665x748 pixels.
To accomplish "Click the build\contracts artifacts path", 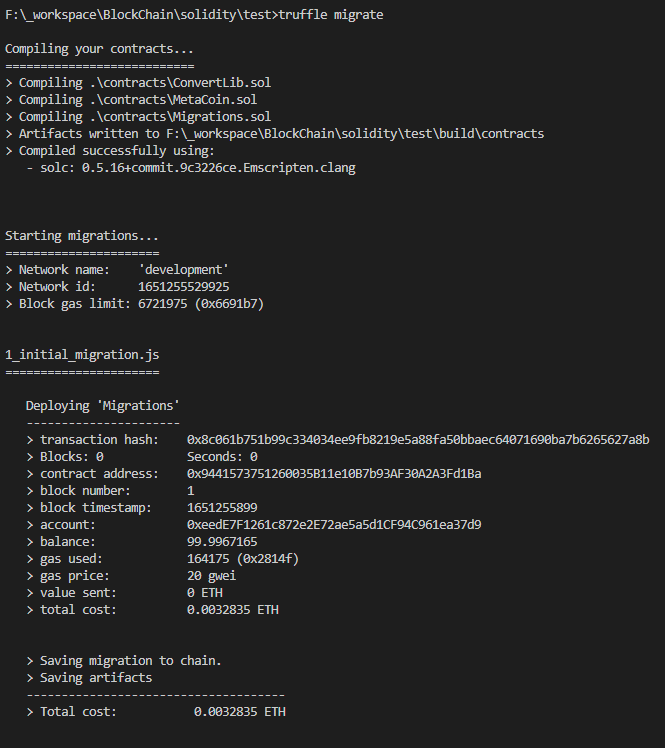I will point(355,134).
